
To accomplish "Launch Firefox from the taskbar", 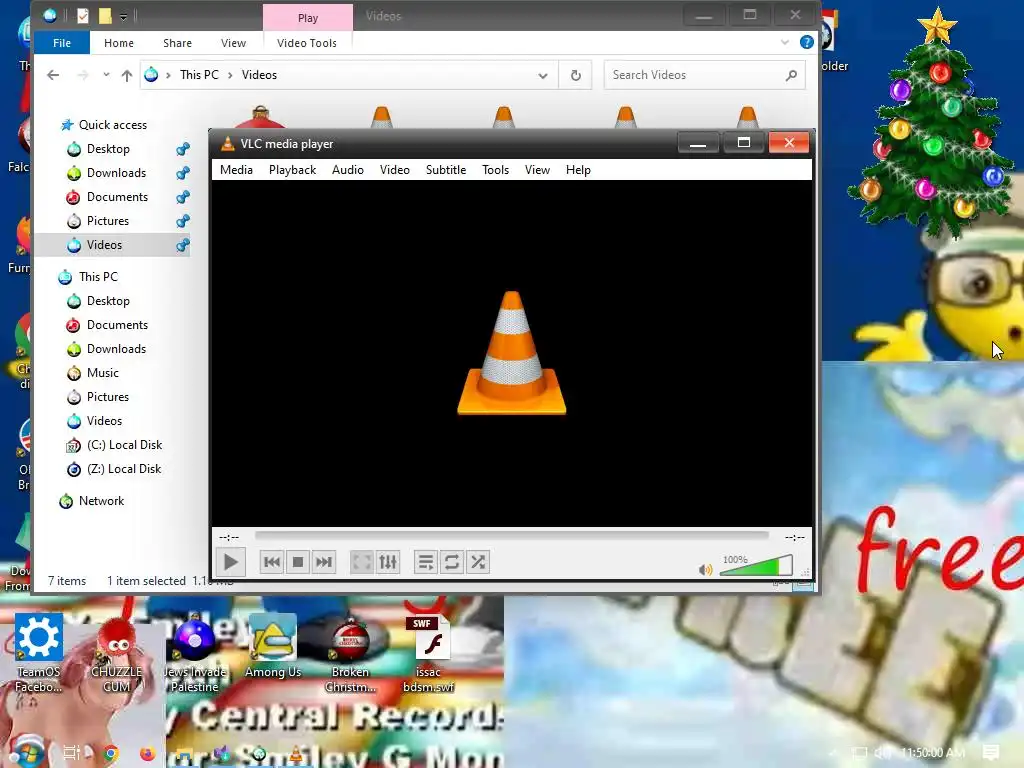I will (148, 753).
